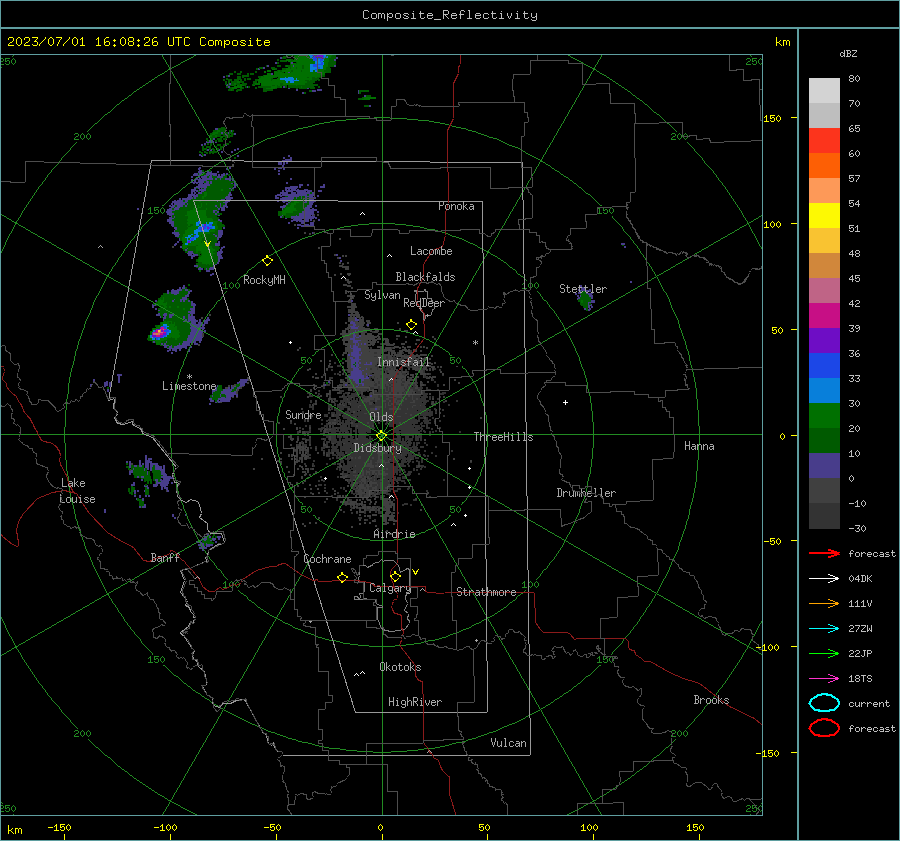Click the ThreeHills town label
This screenshot has height=841, width=900.
click(x=503, y=437)
